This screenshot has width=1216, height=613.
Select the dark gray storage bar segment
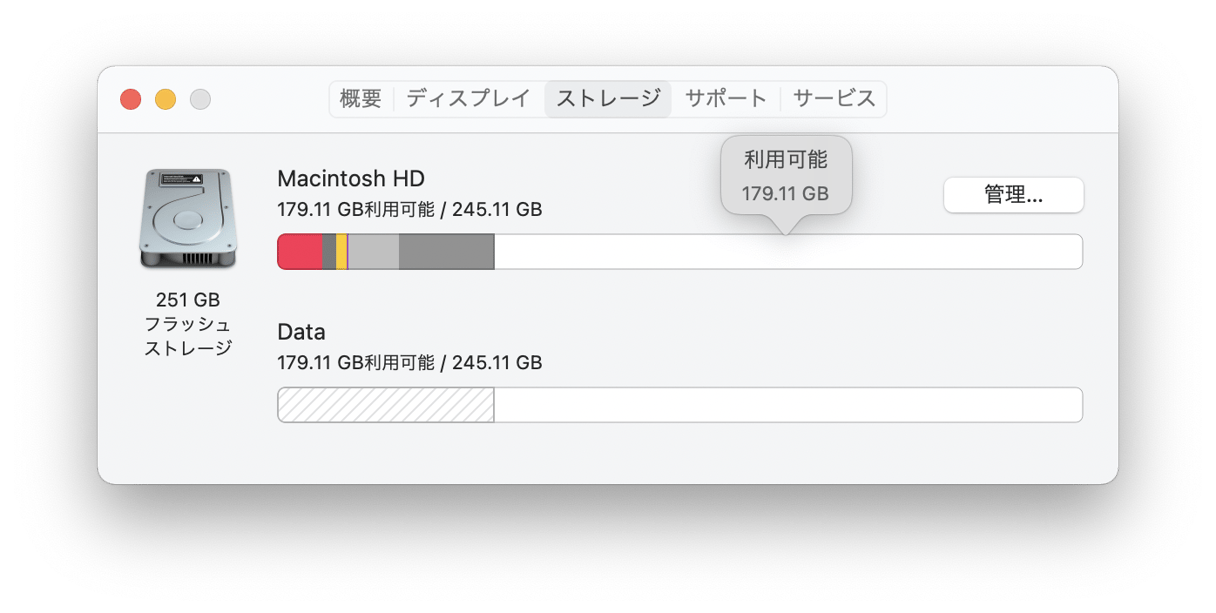click(x=446, y=252)
